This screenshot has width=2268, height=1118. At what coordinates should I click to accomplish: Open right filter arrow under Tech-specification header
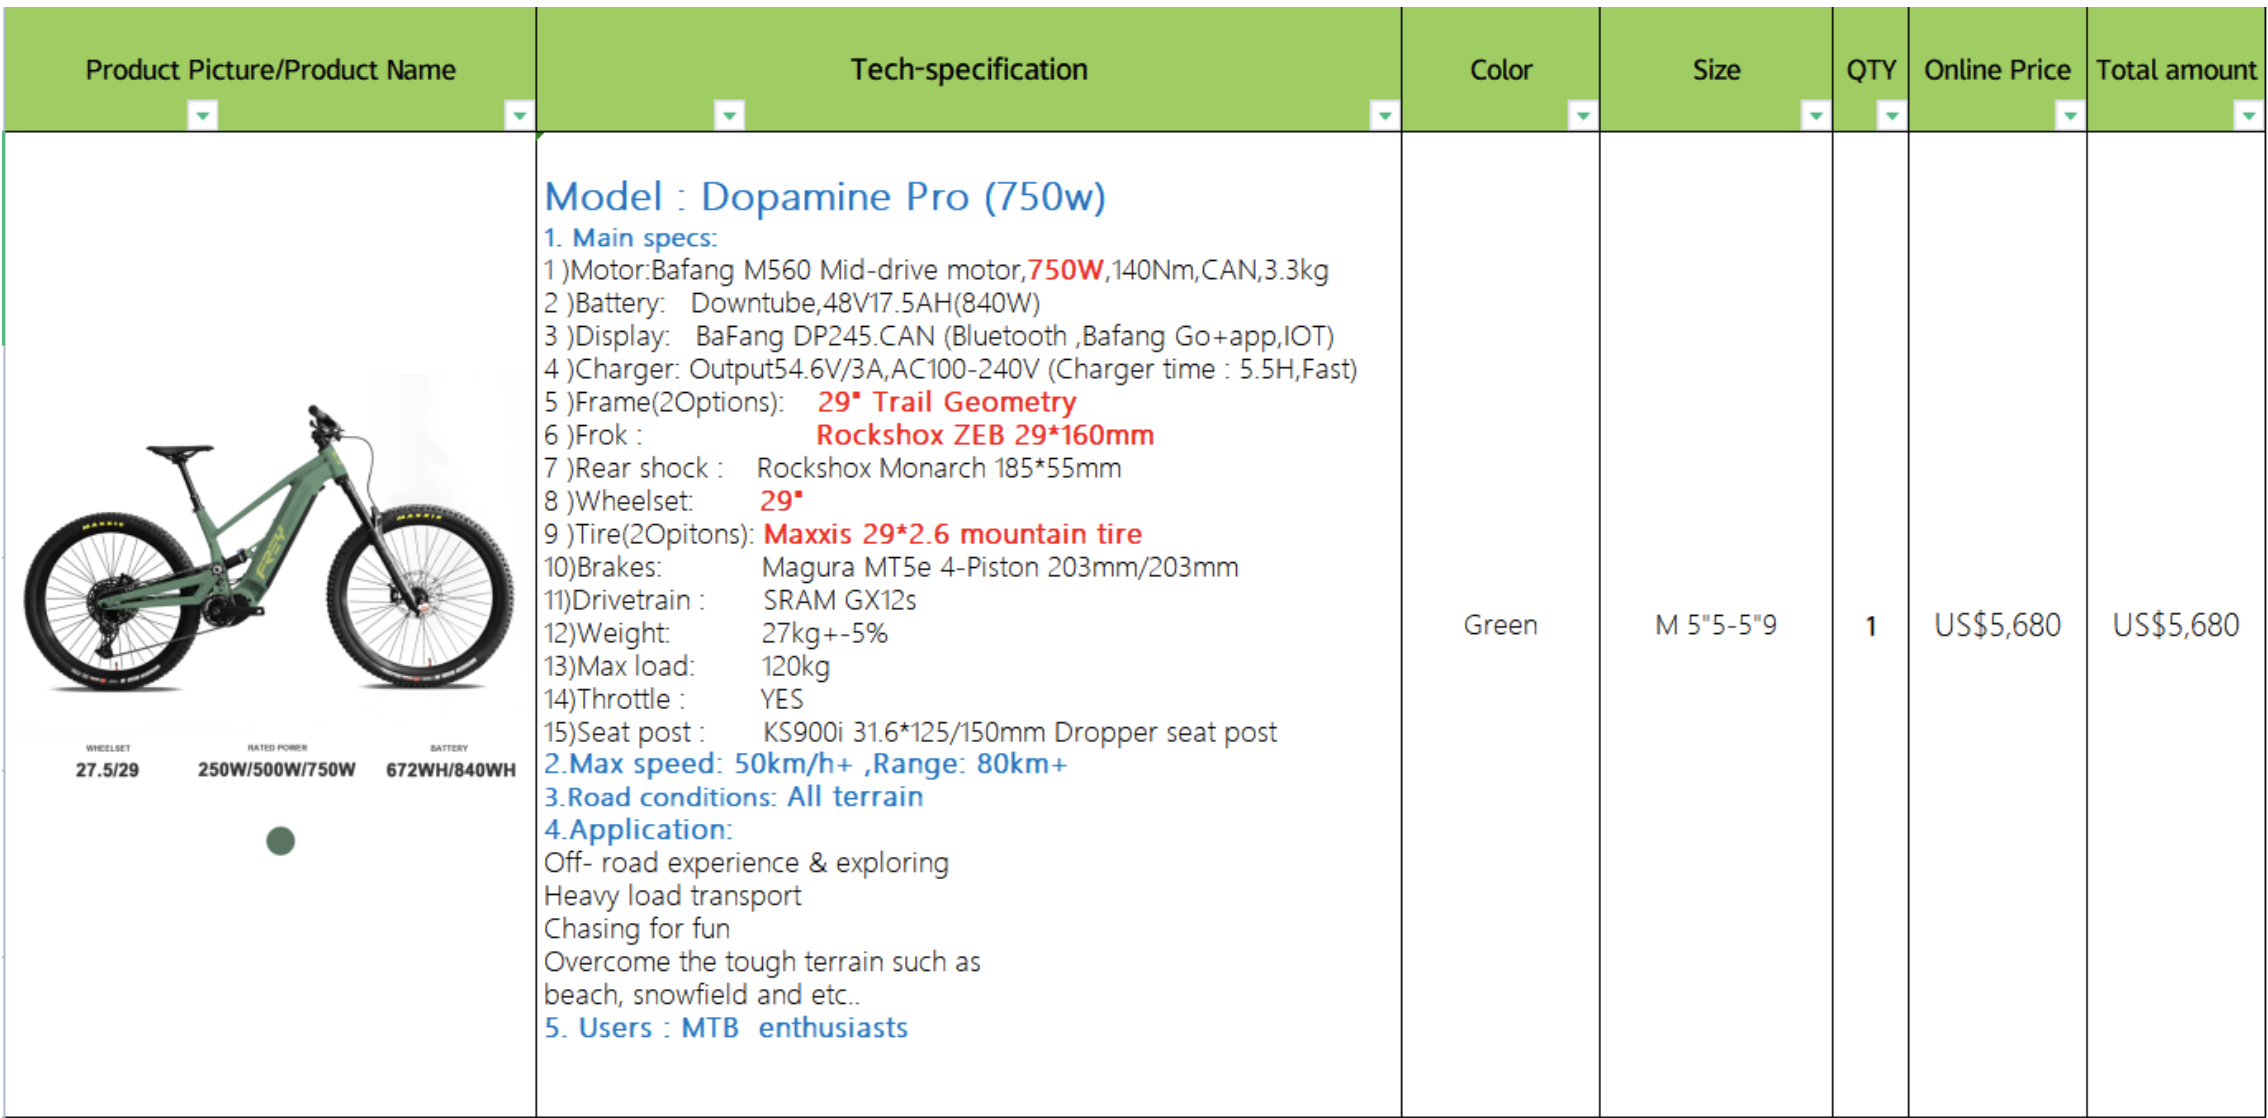(x=1384, y=116)
